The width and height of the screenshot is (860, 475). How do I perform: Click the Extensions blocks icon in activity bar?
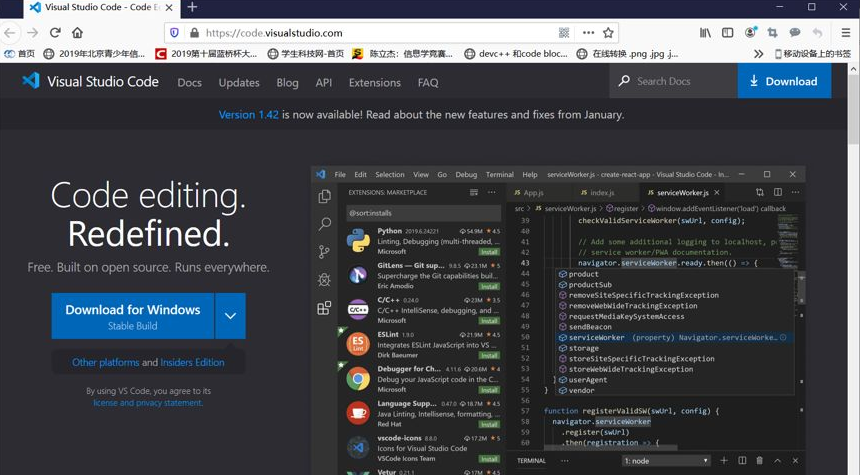pos(324,308)
